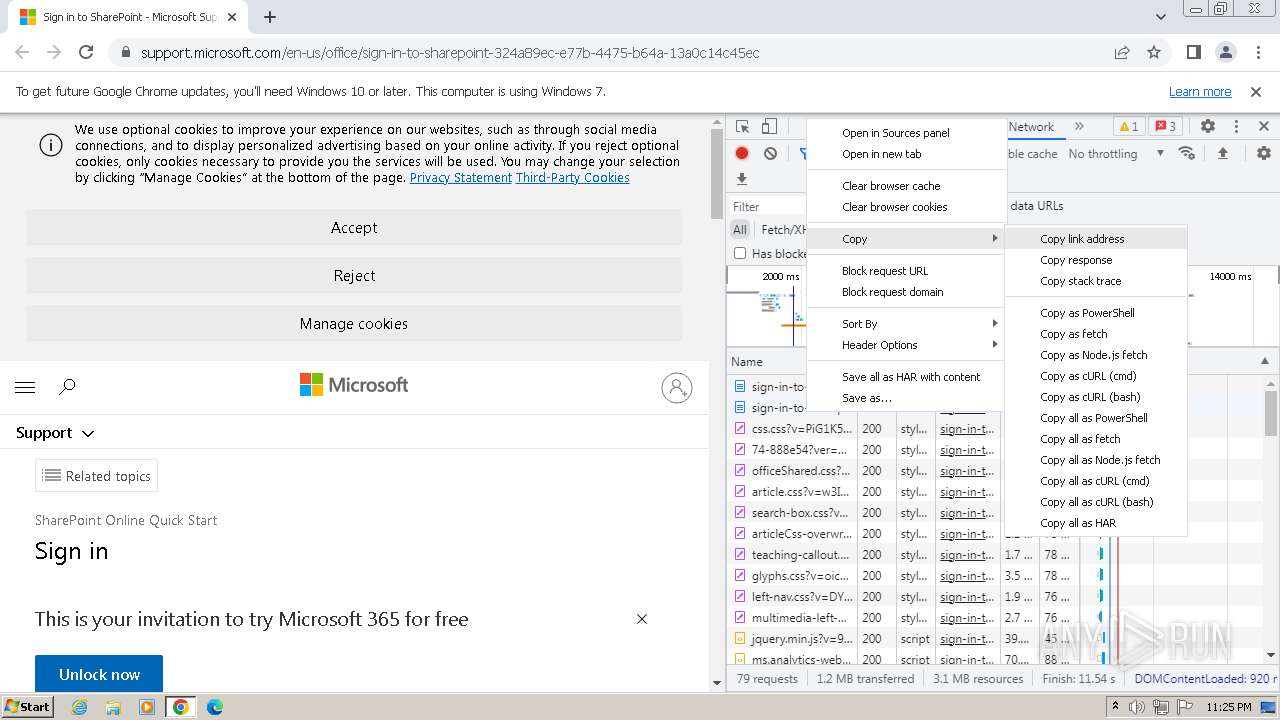
Task: Choose Copy as PowerShell
Action: pyautogui.click(x=1095, y=313)
